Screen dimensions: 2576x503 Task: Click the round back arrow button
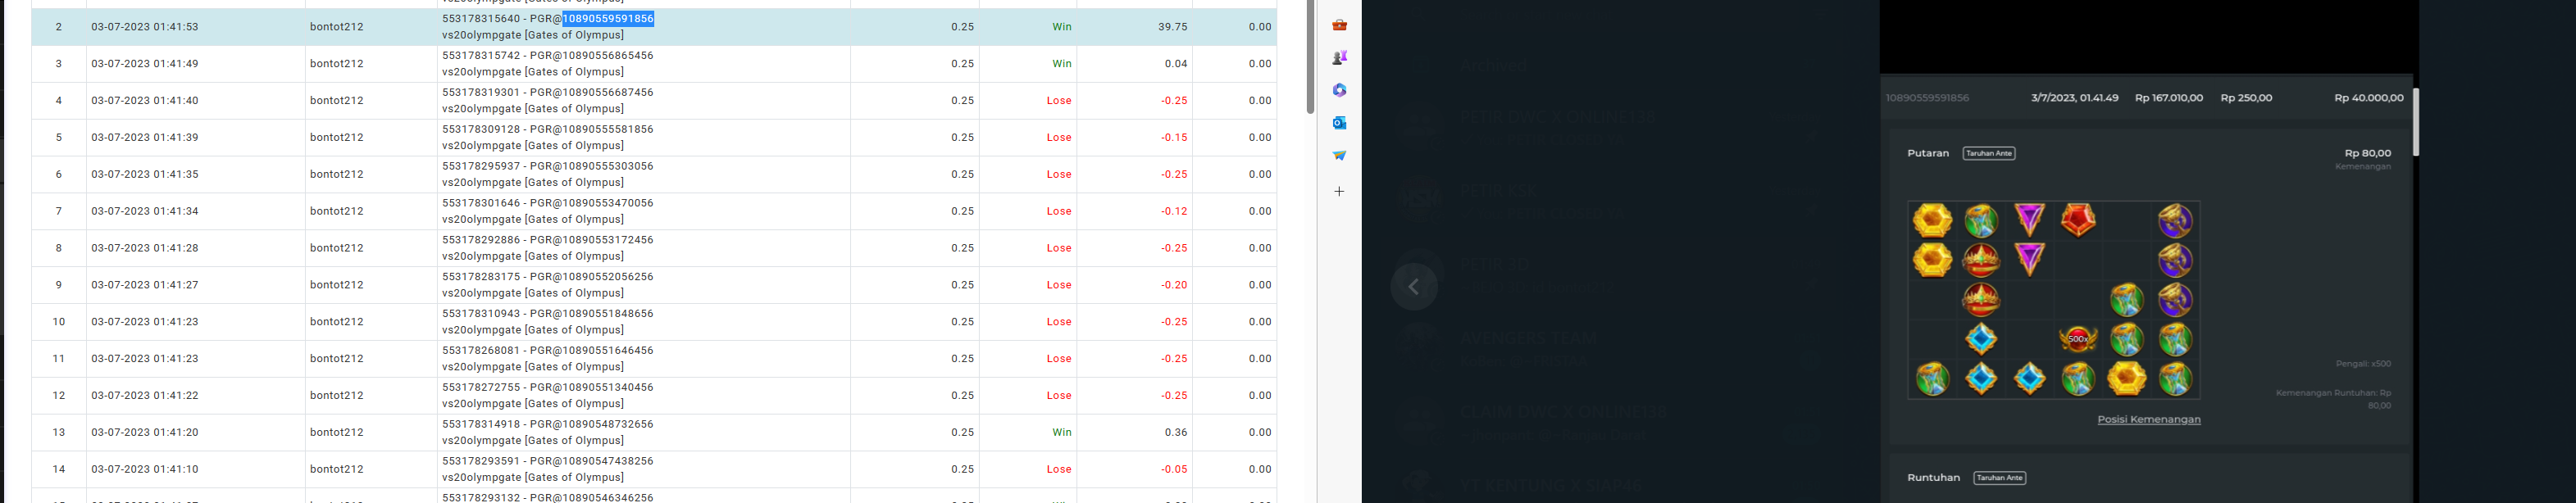tap(1414, 287)
